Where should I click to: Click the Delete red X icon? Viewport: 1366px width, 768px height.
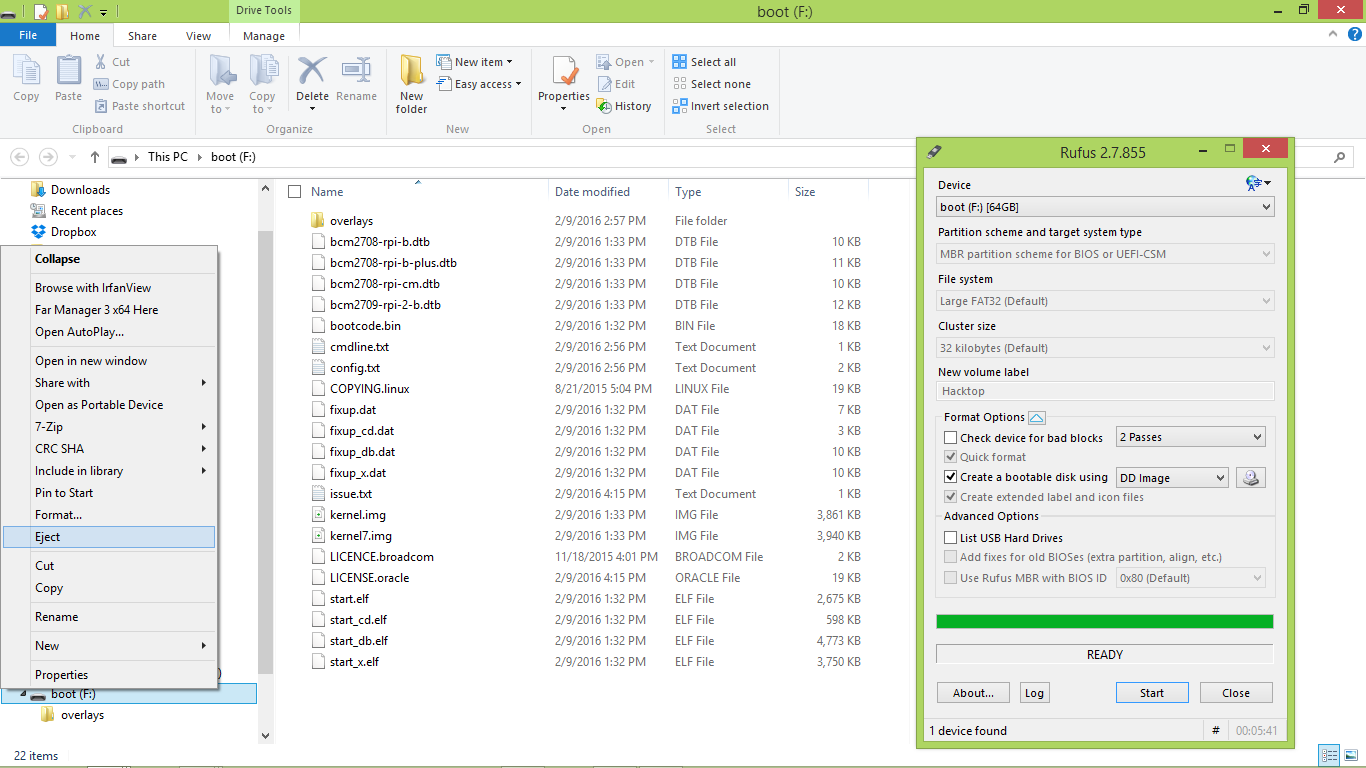[x=312, y=70]
